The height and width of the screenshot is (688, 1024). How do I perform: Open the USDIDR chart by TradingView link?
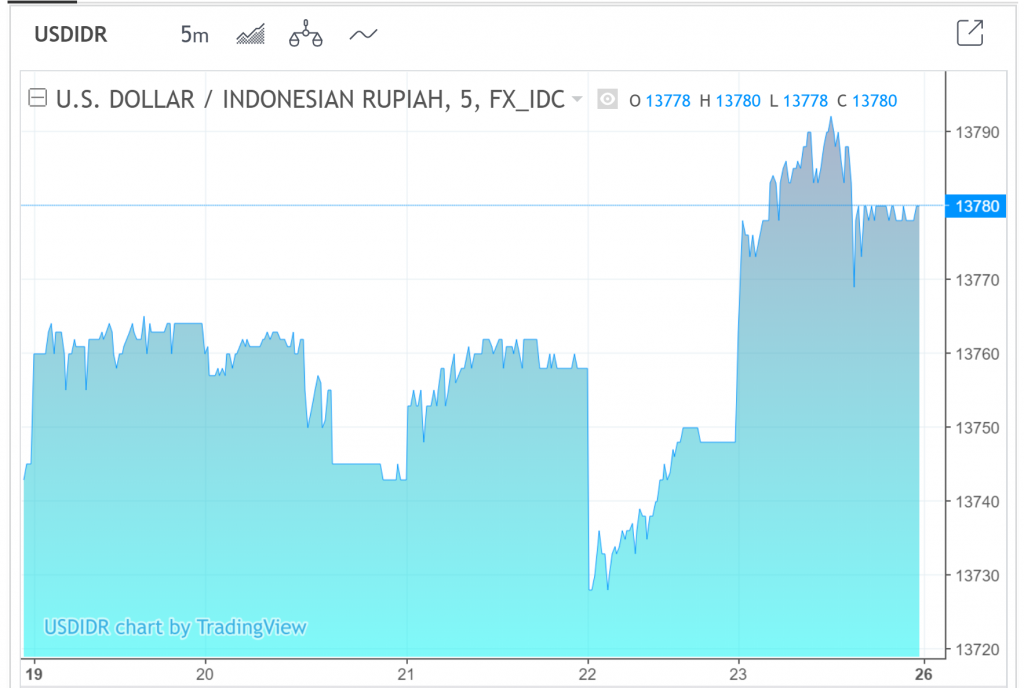(175, 628)
